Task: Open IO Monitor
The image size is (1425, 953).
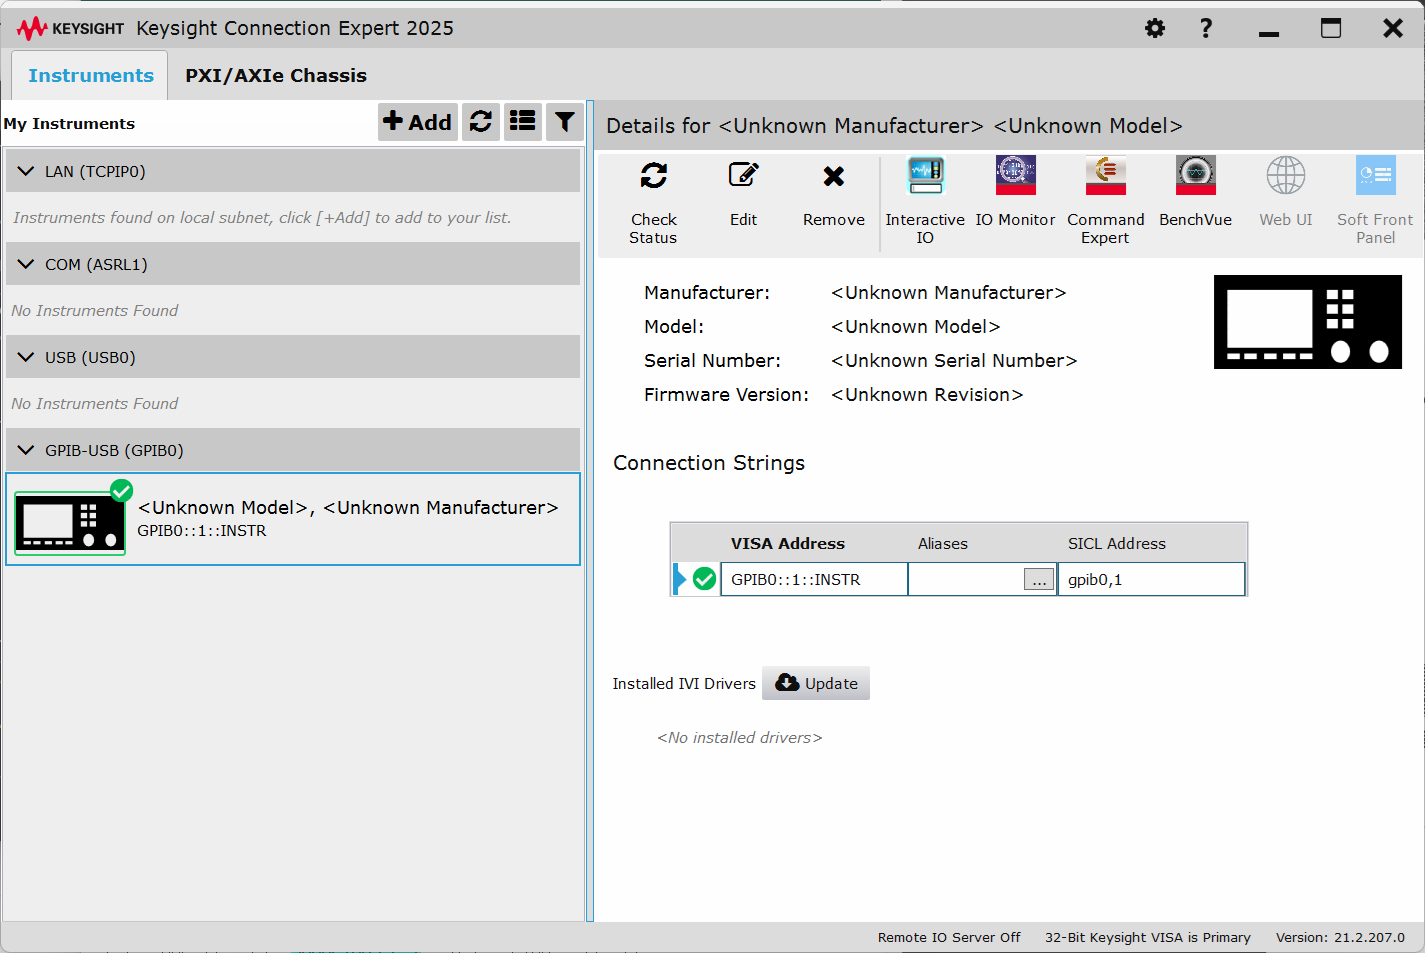Action: (x=1015, y=177)
